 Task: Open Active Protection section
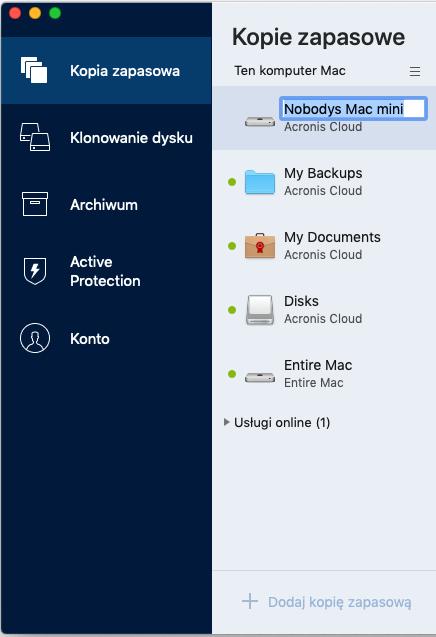tap(106, 271)
